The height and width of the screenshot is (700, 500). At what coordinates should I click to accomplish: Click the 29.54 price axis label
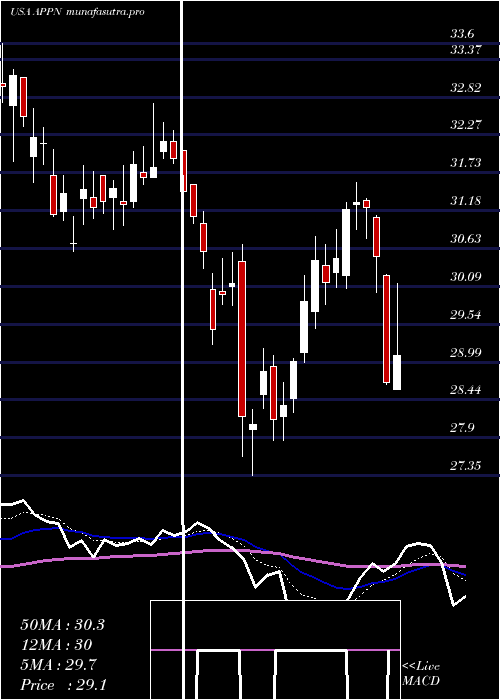(466, 315)
